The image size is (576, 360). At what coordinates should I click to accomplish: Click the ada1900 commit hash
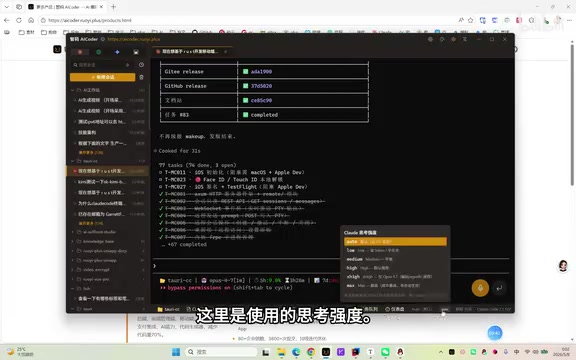(x=261, y=72)
